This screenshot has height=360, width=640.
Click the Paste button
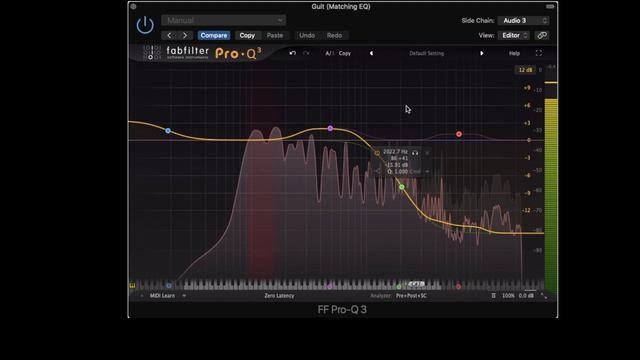[x=275, y=36]
